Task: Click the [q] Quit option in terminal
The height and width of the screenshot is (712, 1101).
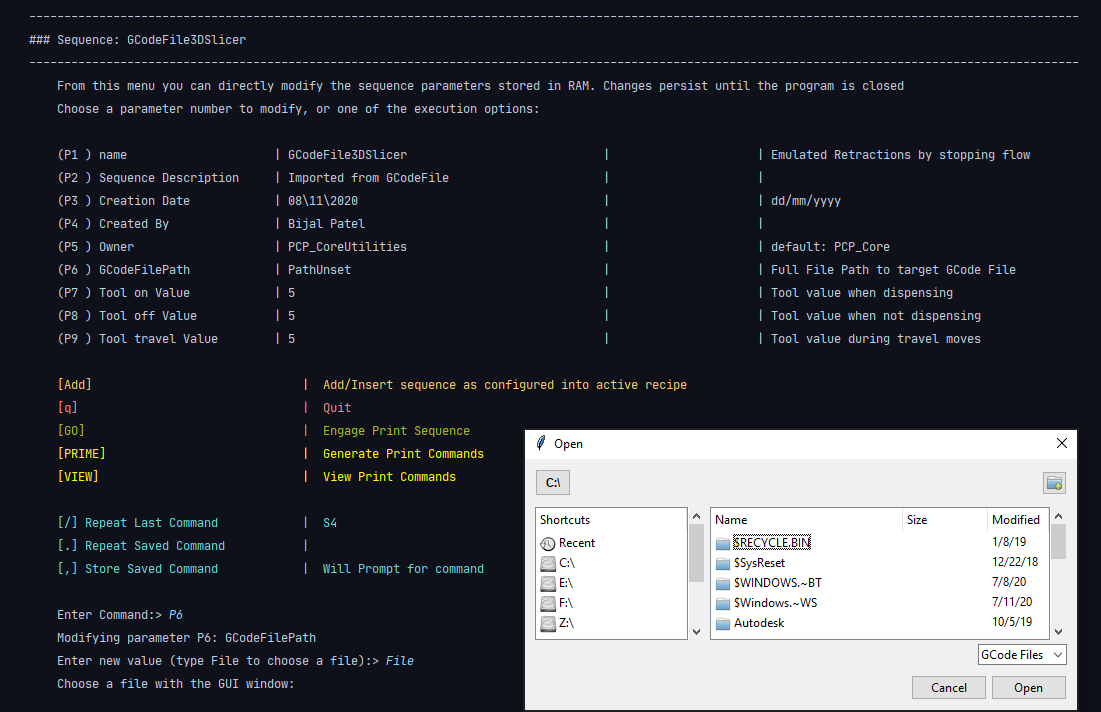Action: [x=67, y=407]
